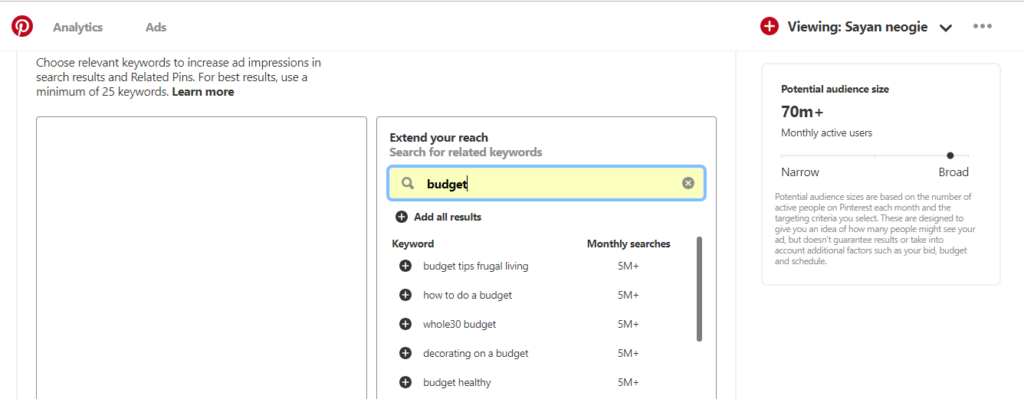Select the budget healthy keyword text
Image resolution: width=1024 pixels, height=399 pixels.
tap(457, 382)
